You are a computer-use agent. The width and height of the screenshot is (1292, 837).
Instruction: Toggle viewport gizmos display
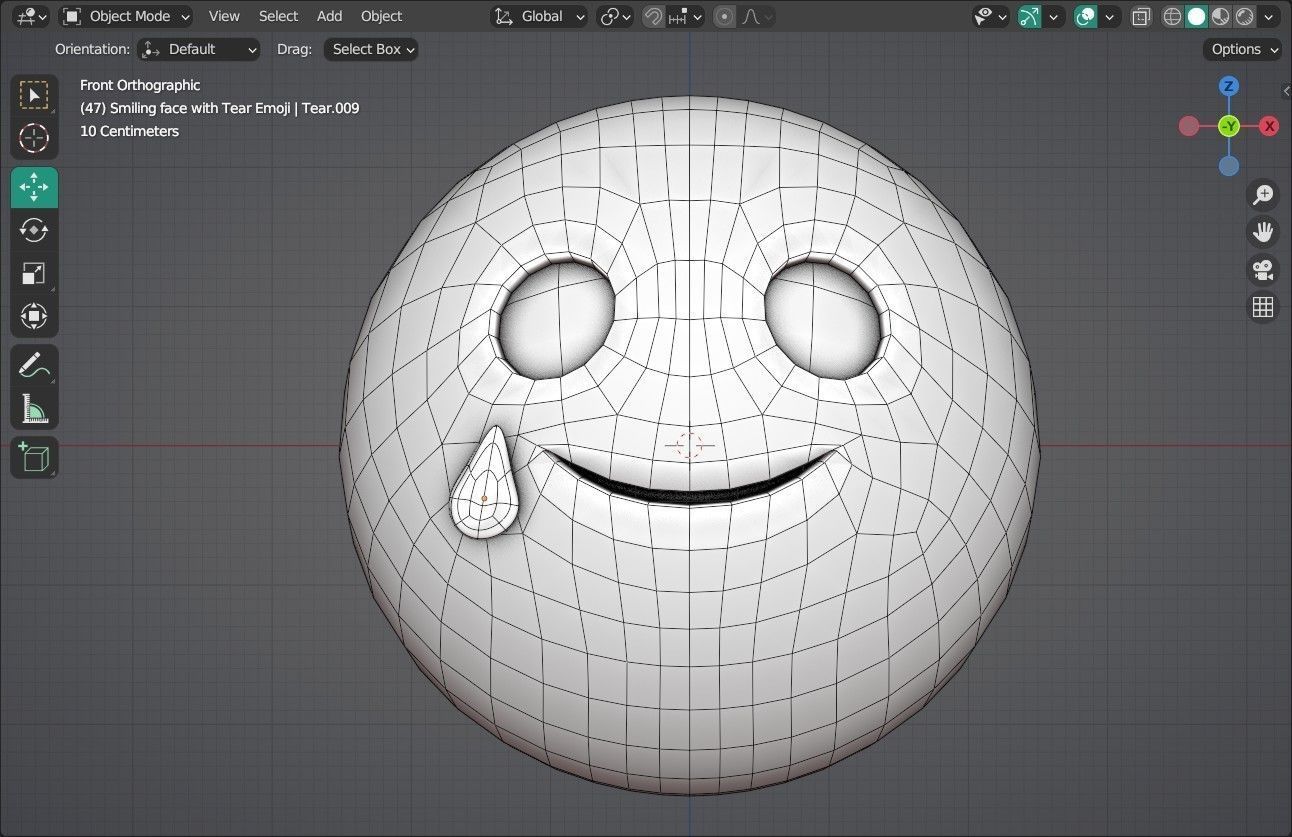pyautogui.click(x=1030, y=16)
